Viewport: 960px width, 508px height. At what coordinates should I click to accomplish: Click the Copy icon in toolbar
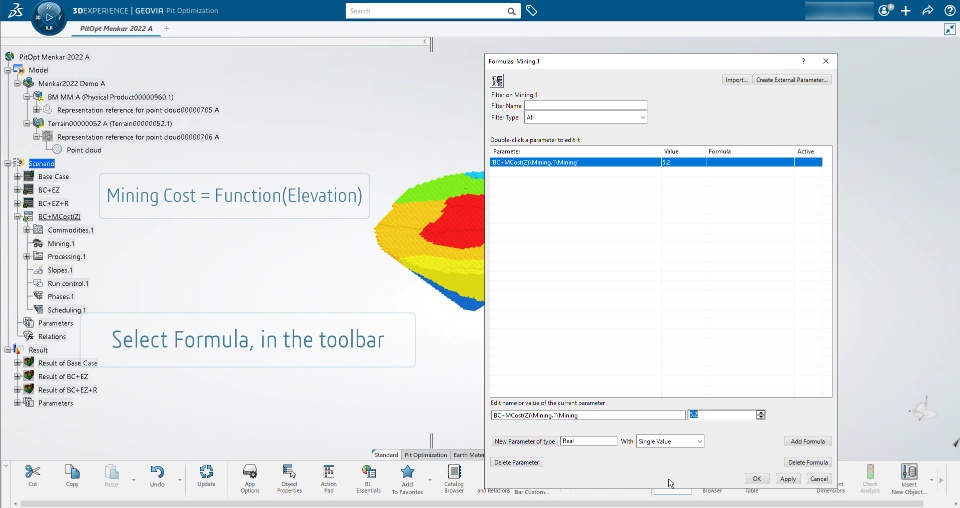pyautogui.click(x=72, y=471)
